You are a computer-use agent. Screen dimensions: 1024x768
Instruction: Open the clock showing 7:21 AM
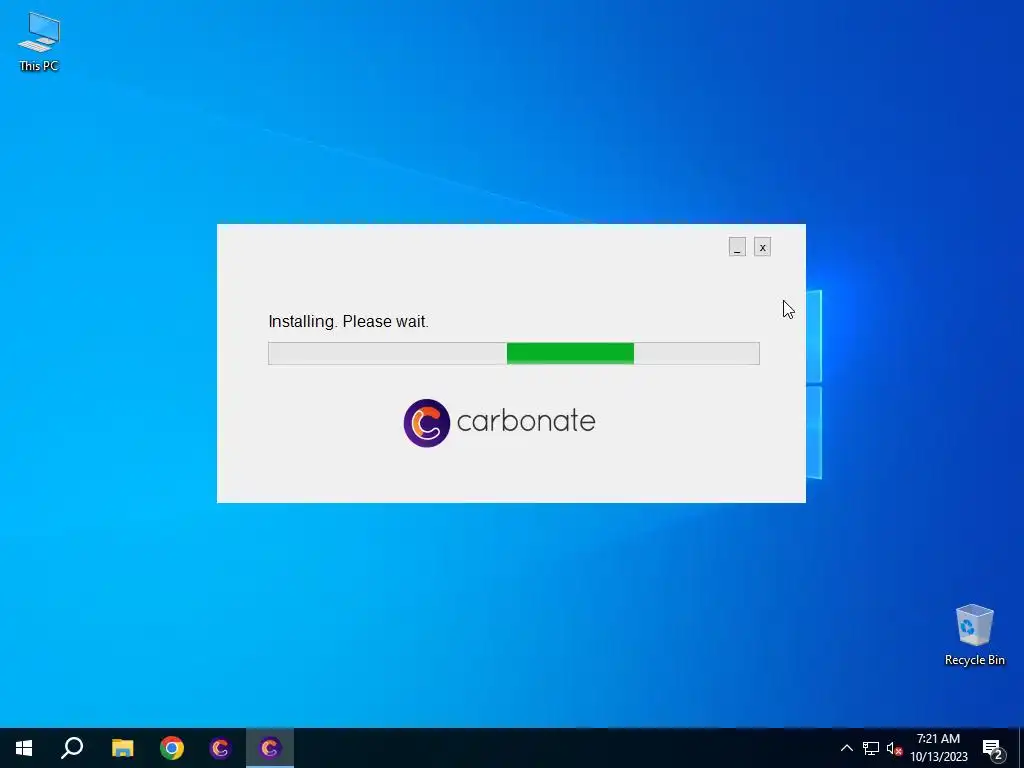(939, 748)
